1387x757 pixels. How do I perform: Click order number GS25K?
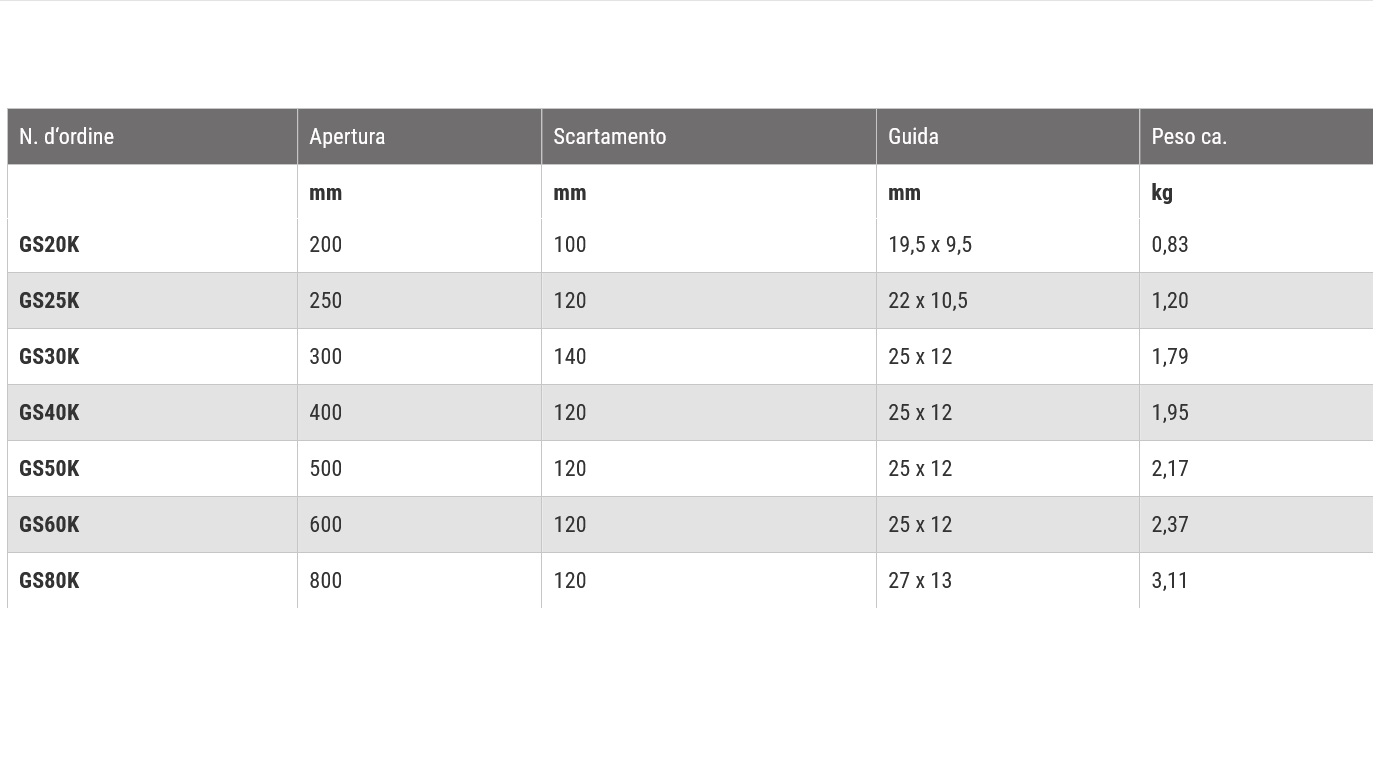pyautogui.click(x=49, y=301)
